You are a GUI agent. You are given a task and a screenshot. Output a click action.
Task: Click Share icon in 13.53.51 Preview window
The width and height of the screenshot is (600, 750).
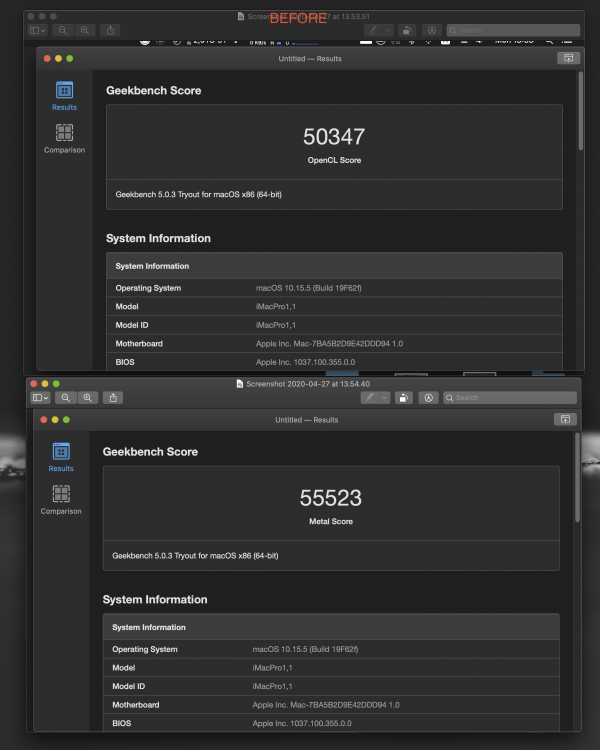tap(111, 30)
